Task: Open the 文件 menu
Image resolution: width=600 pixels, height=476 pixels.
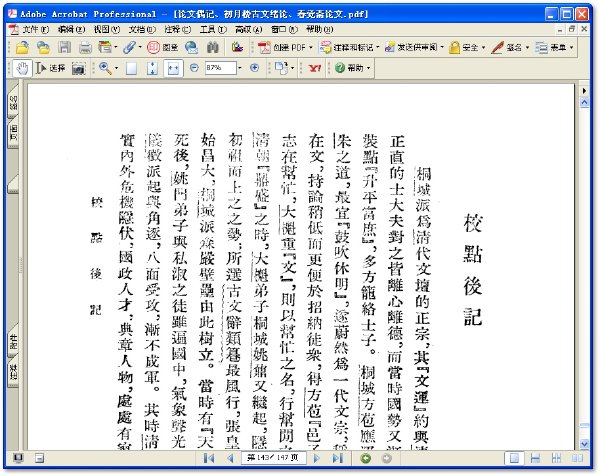Action: tap(35, 29)
